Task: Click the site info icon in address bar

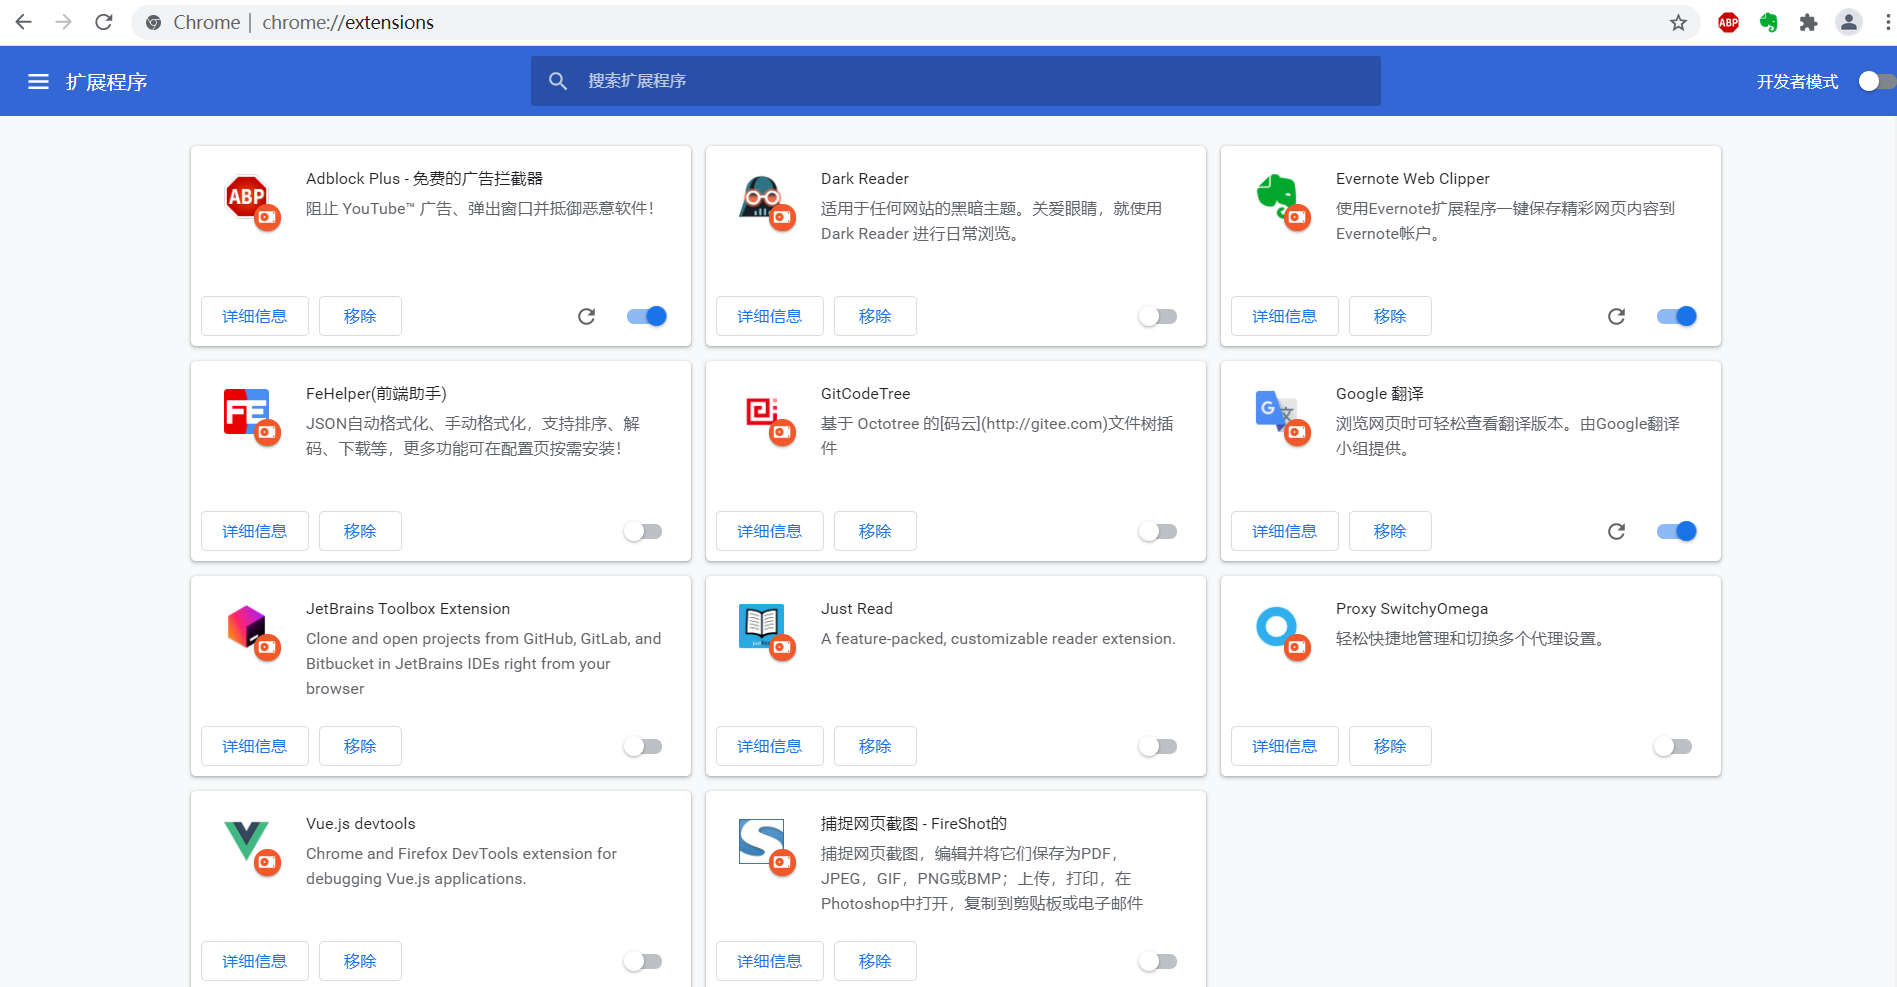Action: pos(153,22)
